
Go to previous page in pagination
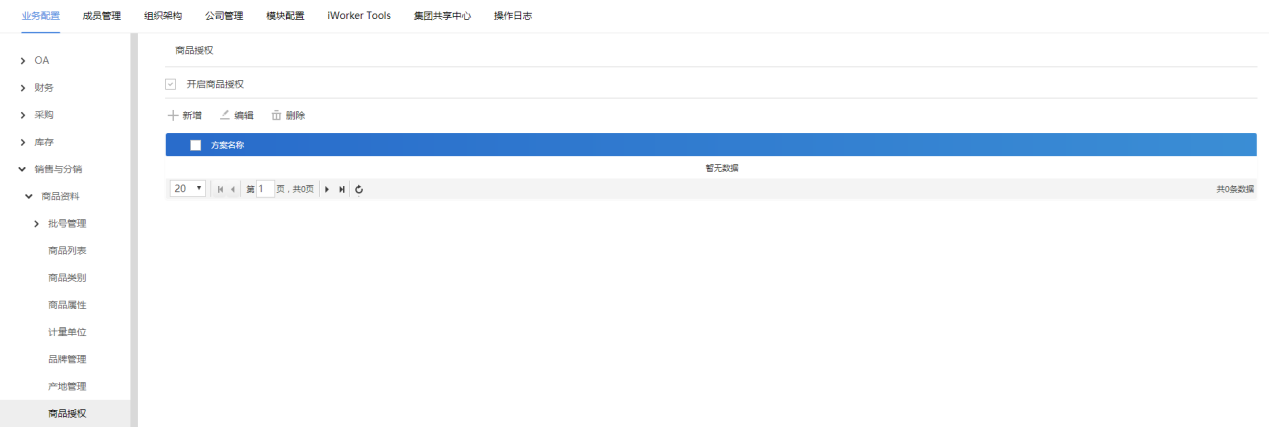tap(233, 189)
